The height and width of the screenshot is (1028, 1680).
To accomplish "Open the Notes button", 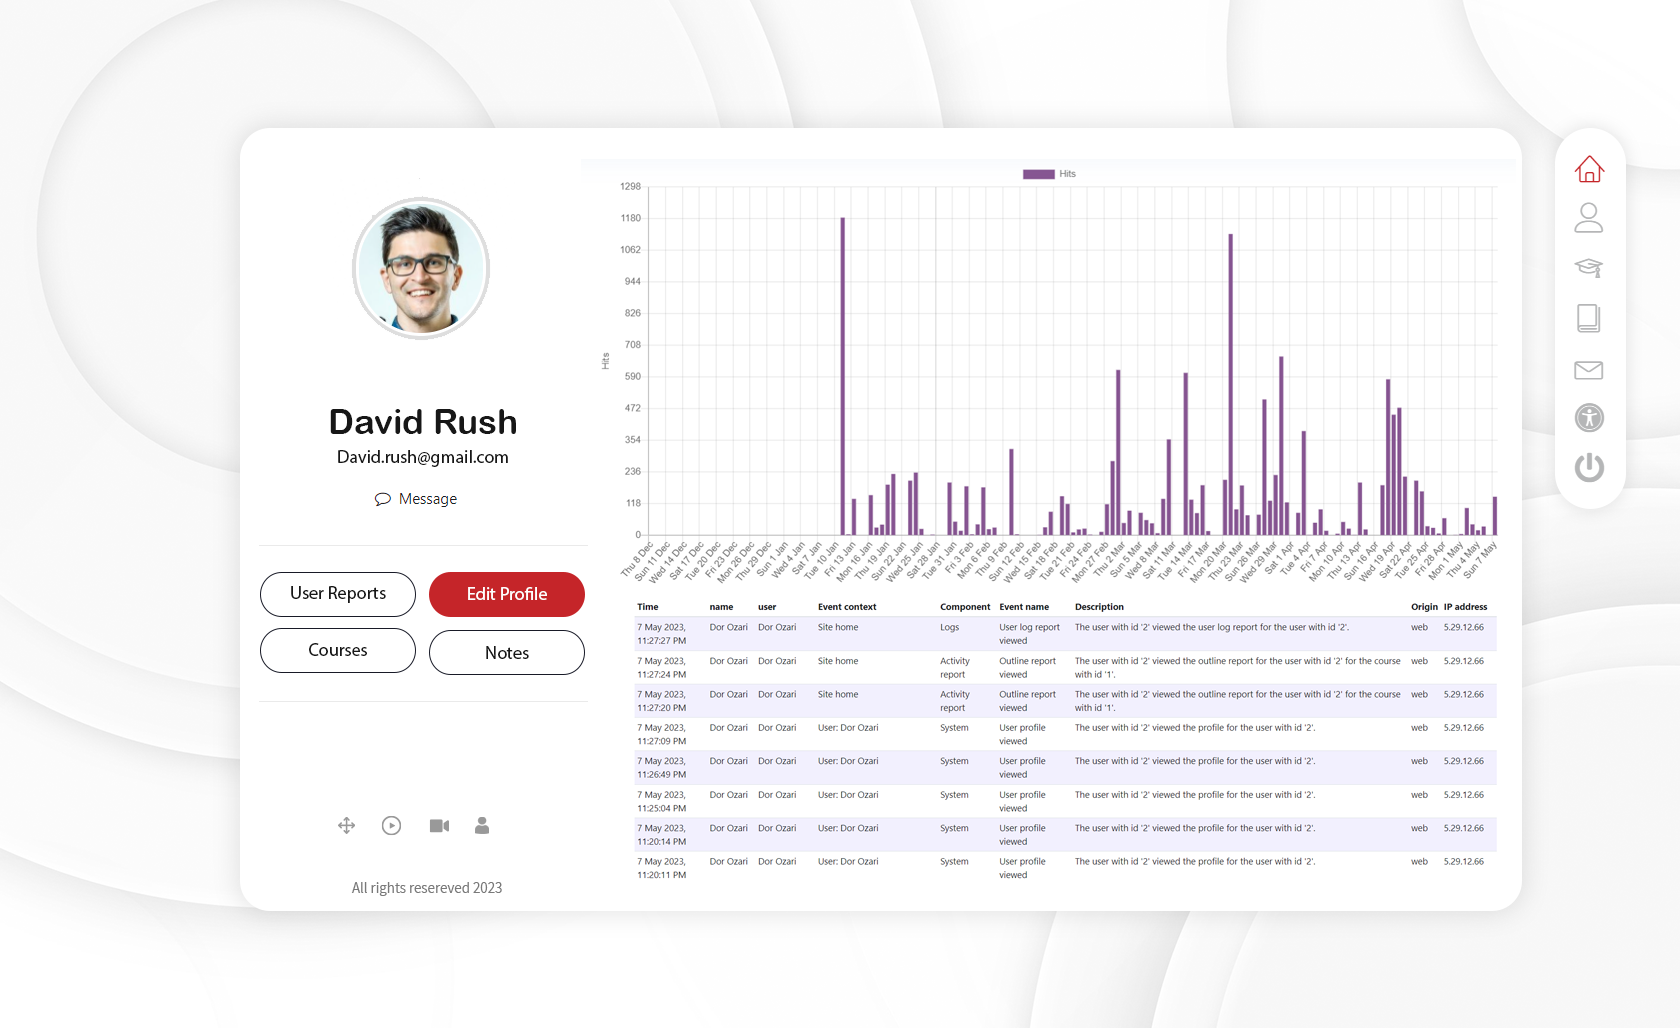I will (x=507, y=652).
